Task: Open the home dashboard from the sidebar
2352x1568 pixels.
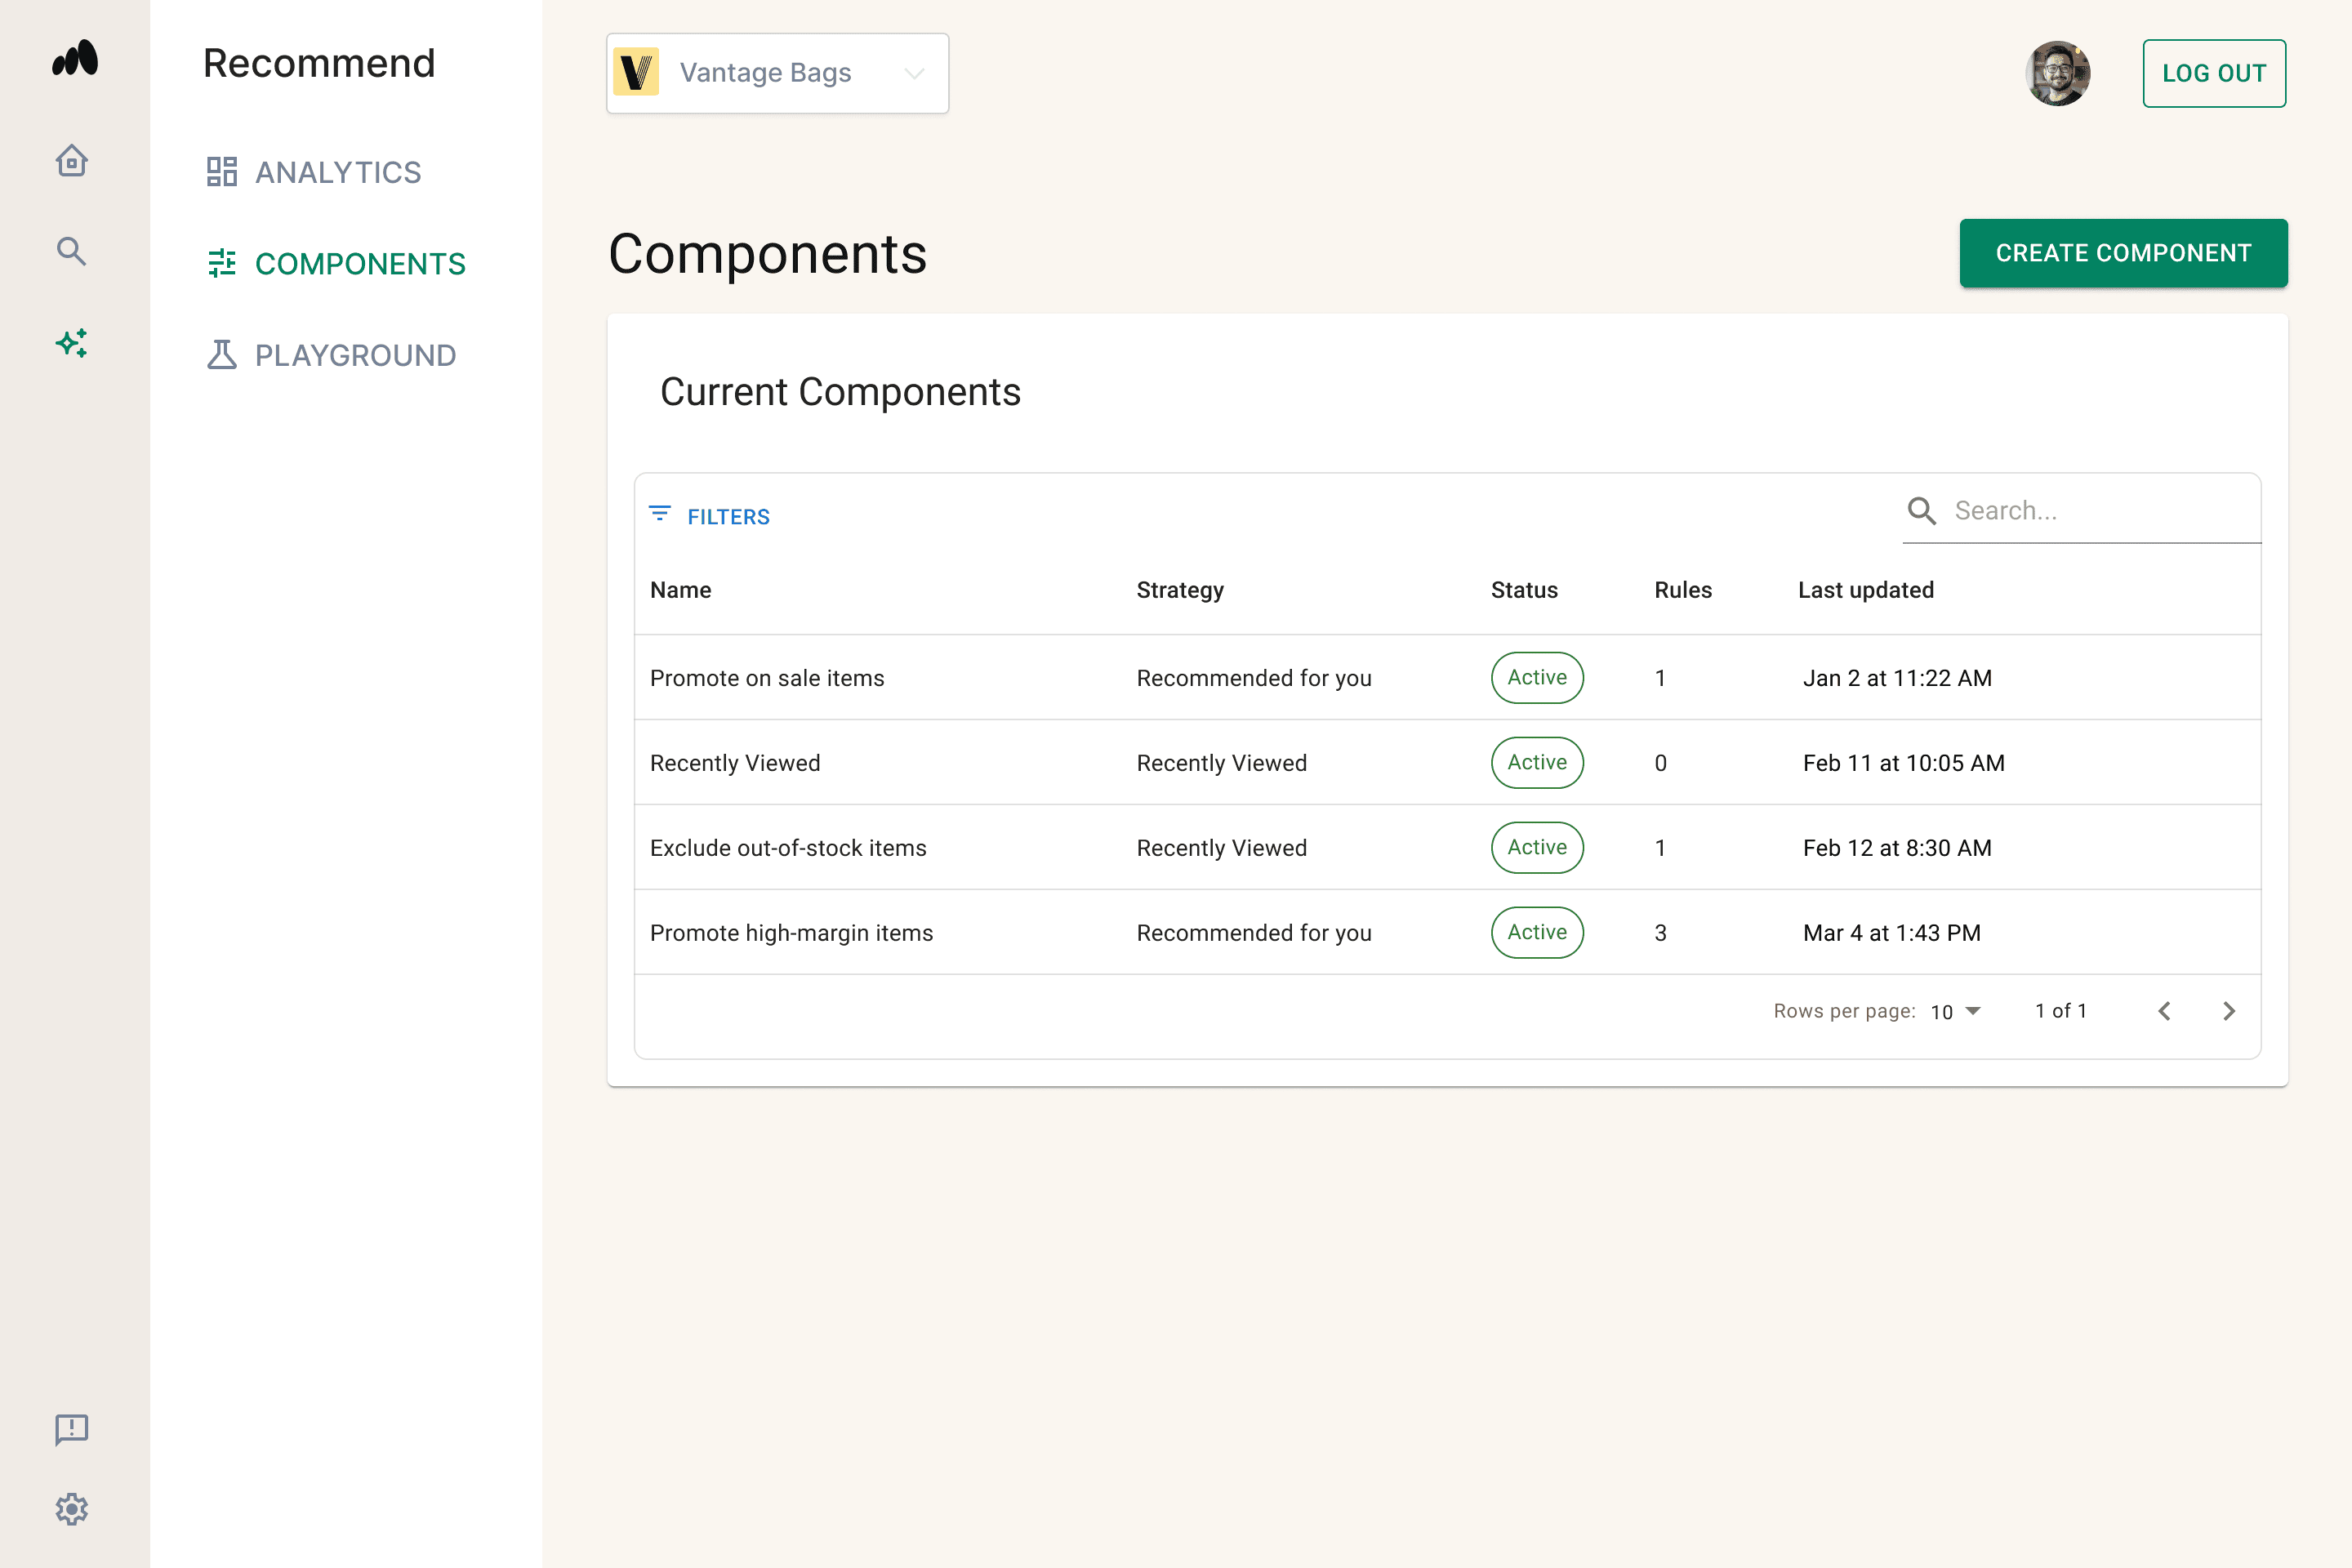Action: pyautogui.click(x=71, y=160)
